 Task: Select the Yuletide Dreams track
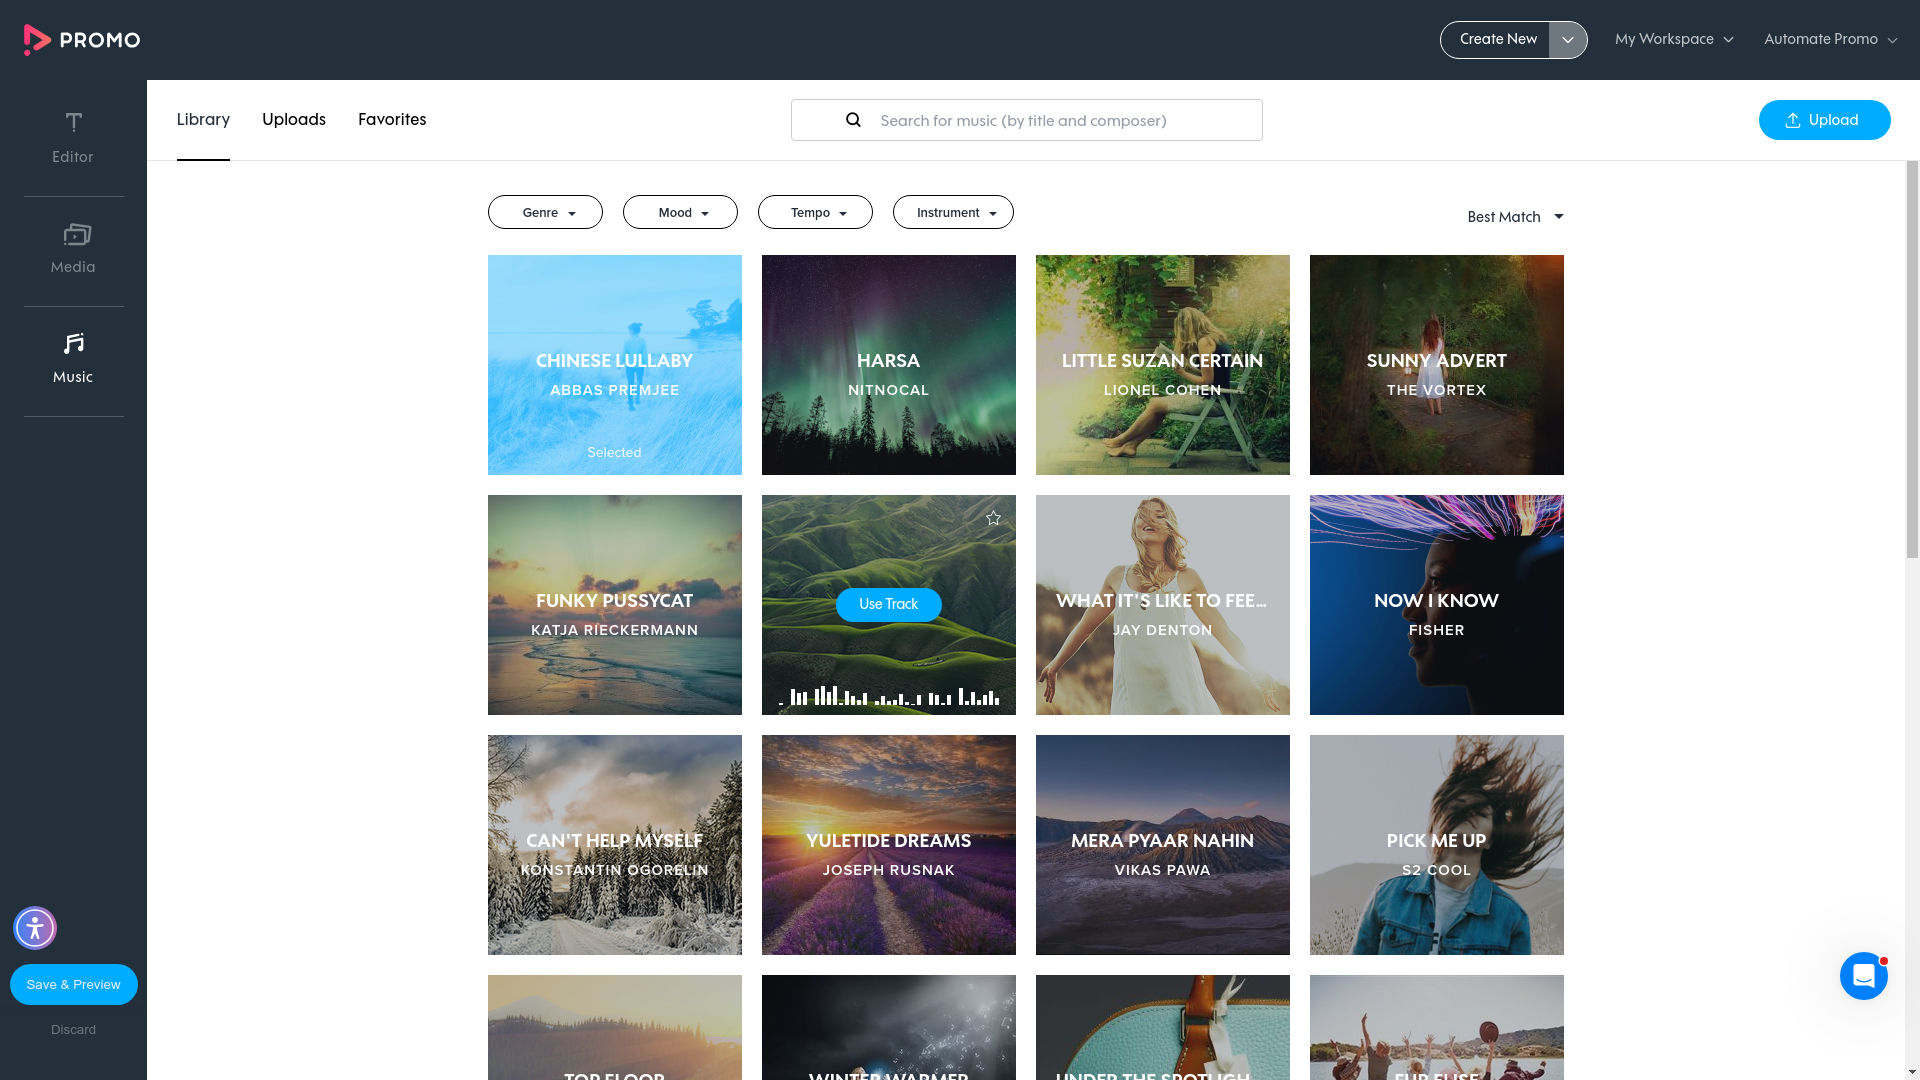point(889,845)
